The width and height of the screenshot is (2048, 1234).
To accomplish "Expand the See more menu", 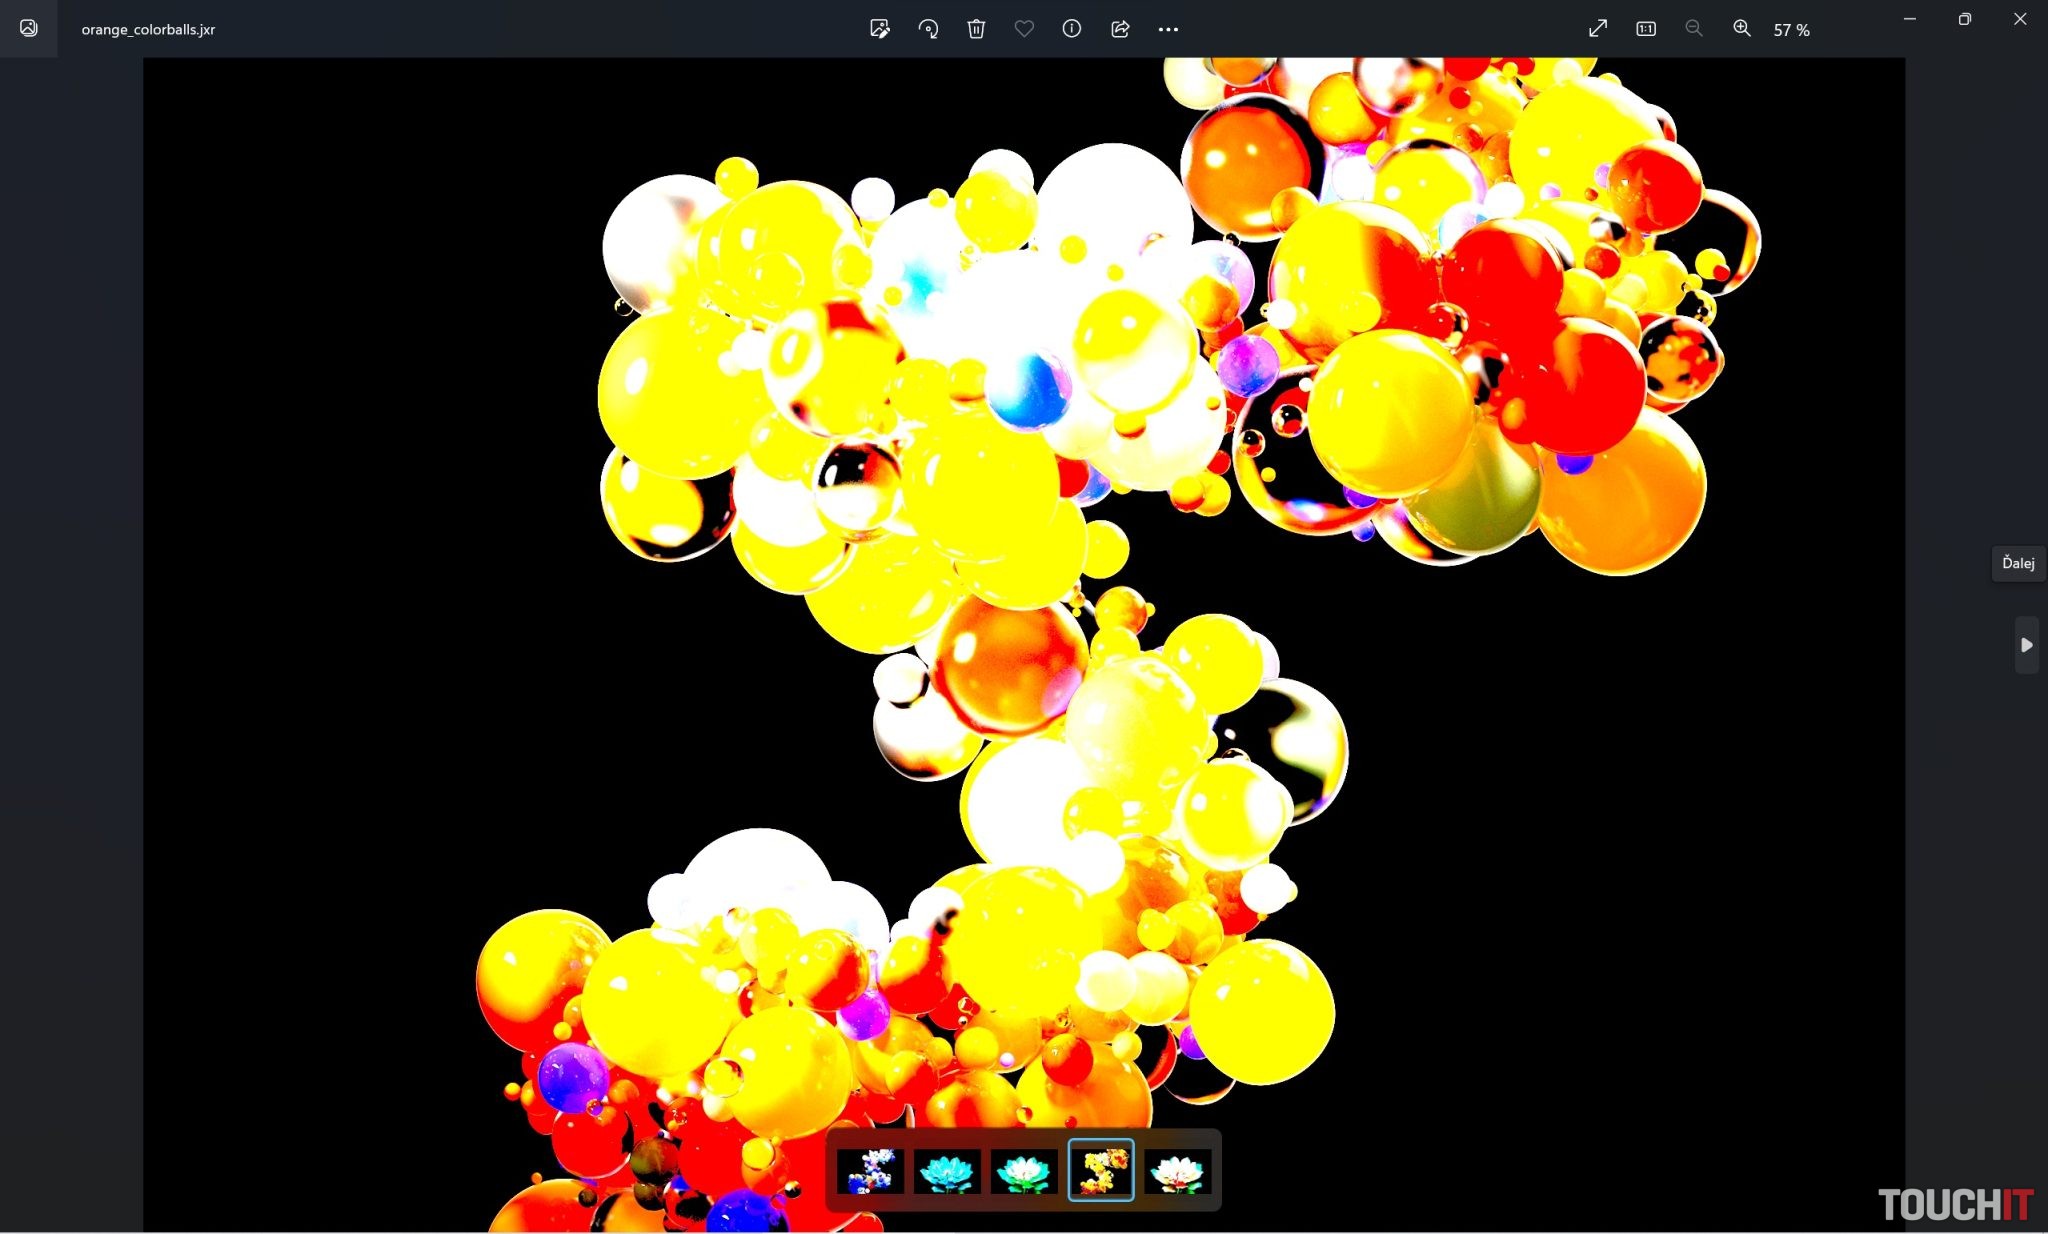I will tap(1168, 29).
